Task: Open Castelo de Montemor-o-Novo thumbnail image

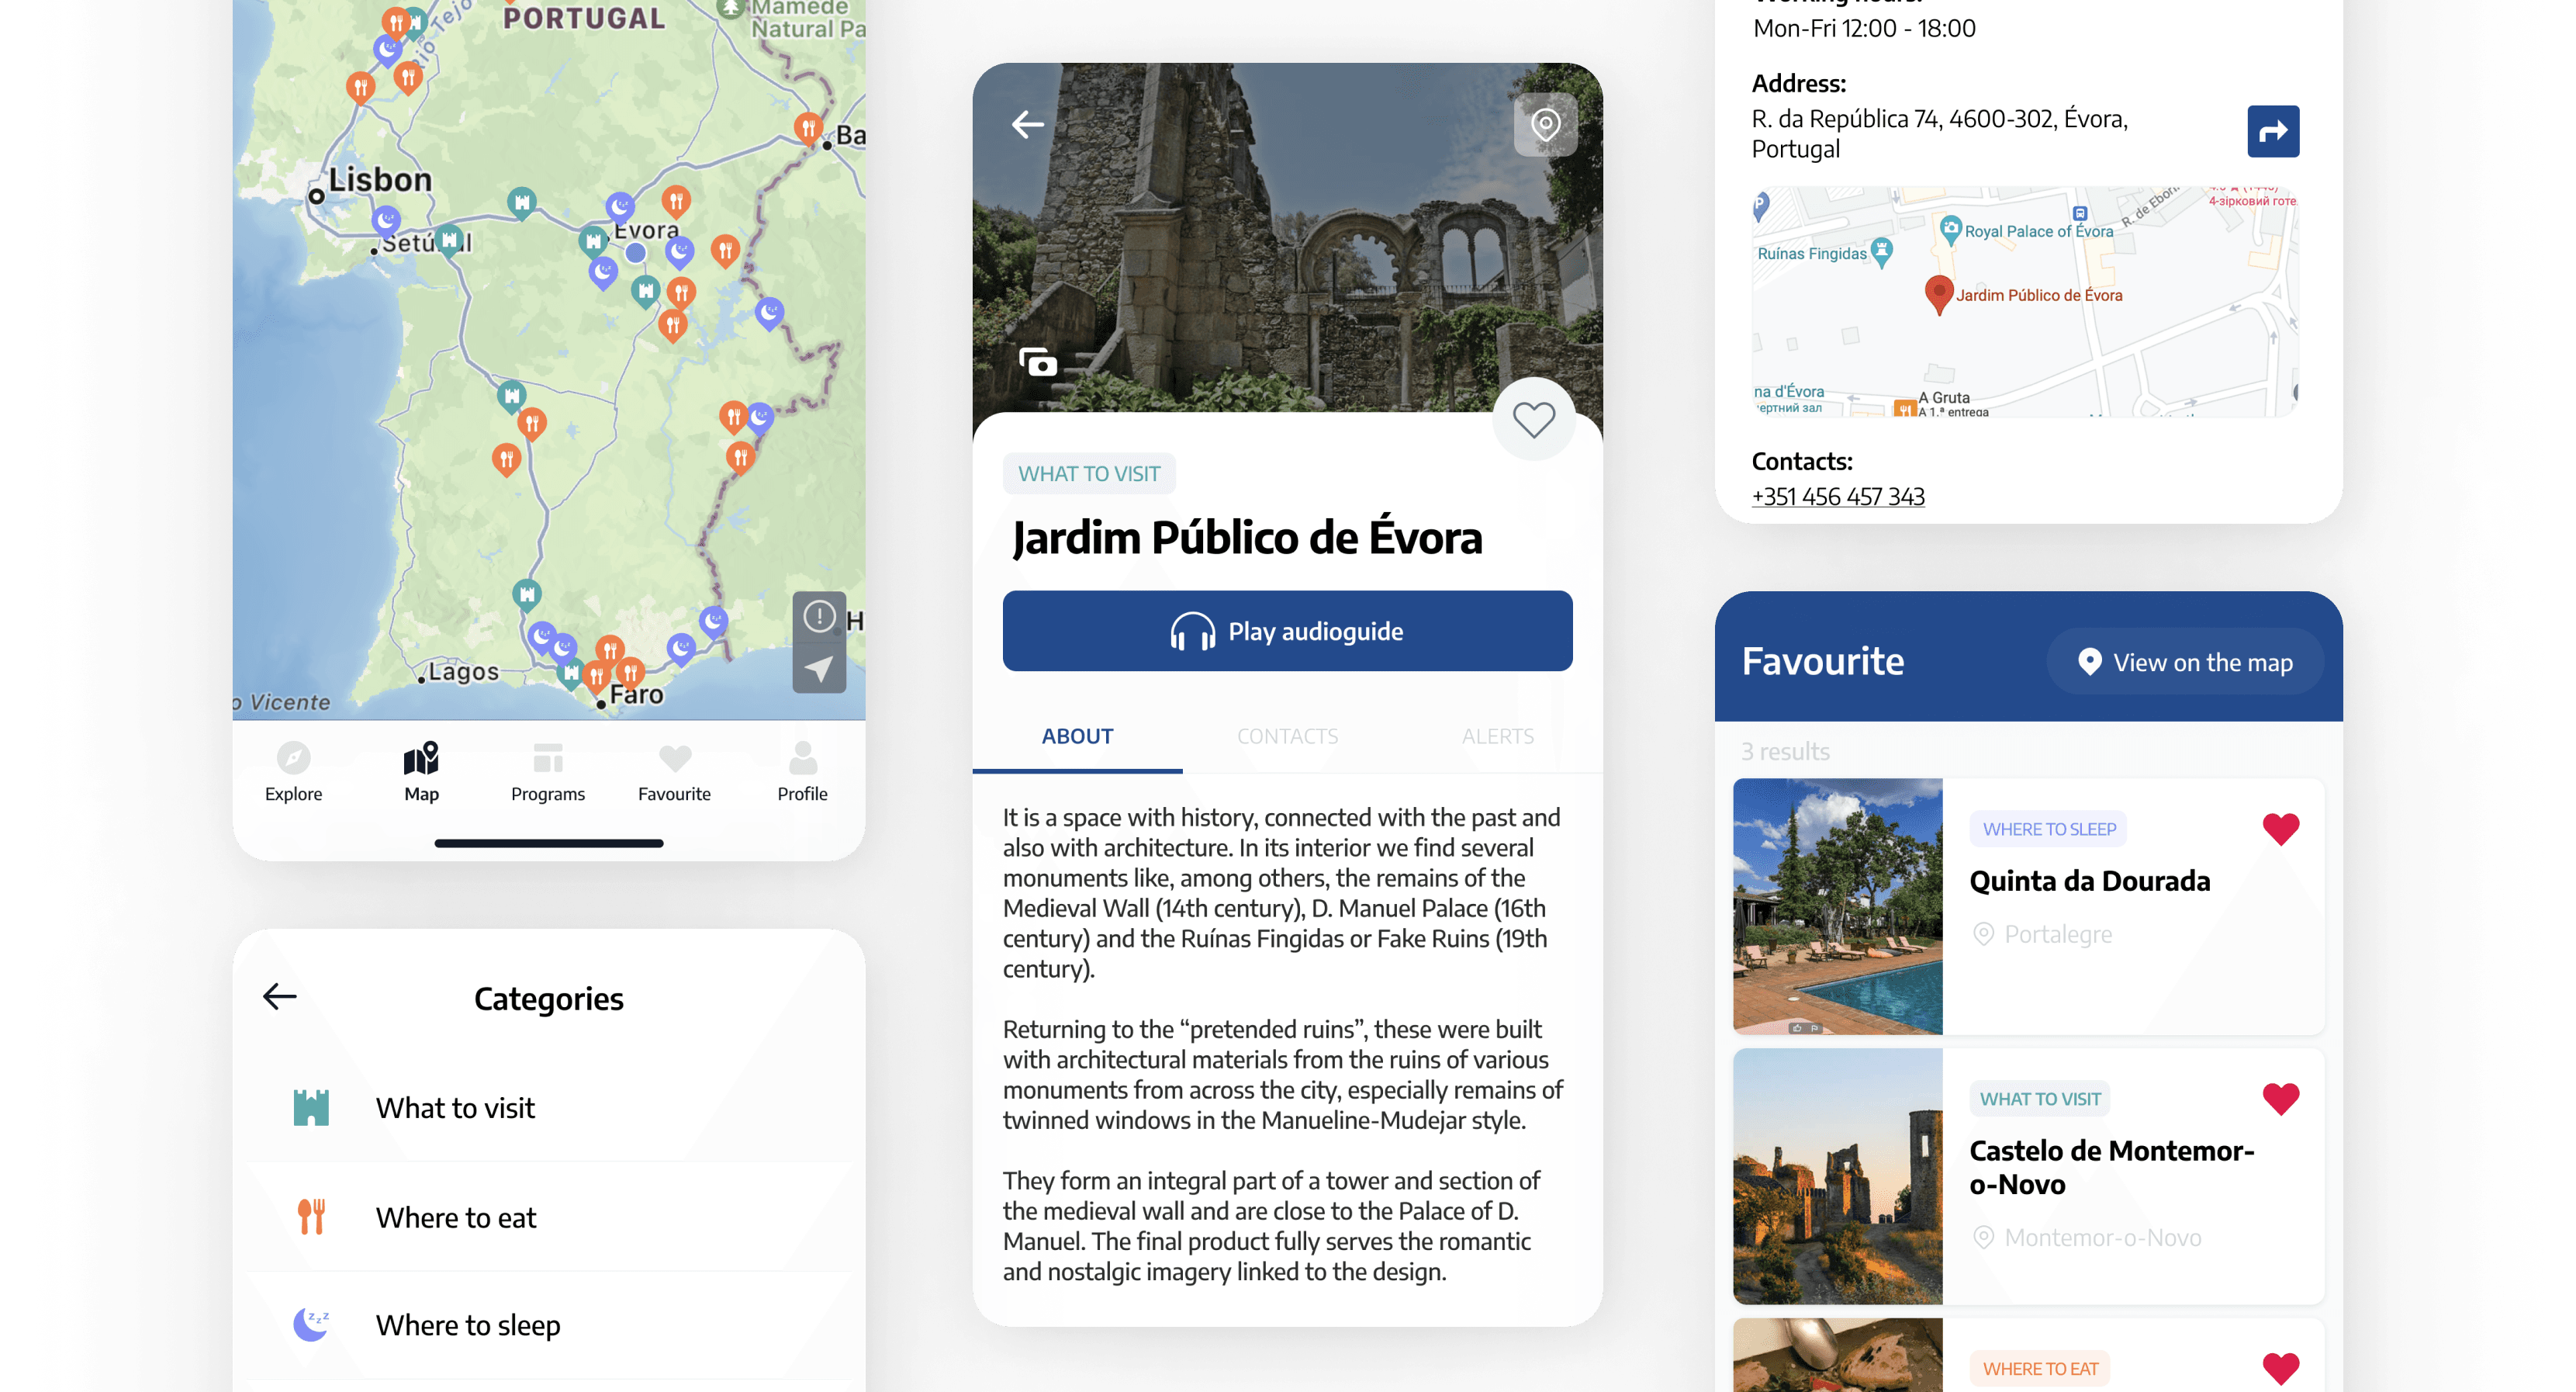Action: pyautogui.click(x=1837, y=1177)
